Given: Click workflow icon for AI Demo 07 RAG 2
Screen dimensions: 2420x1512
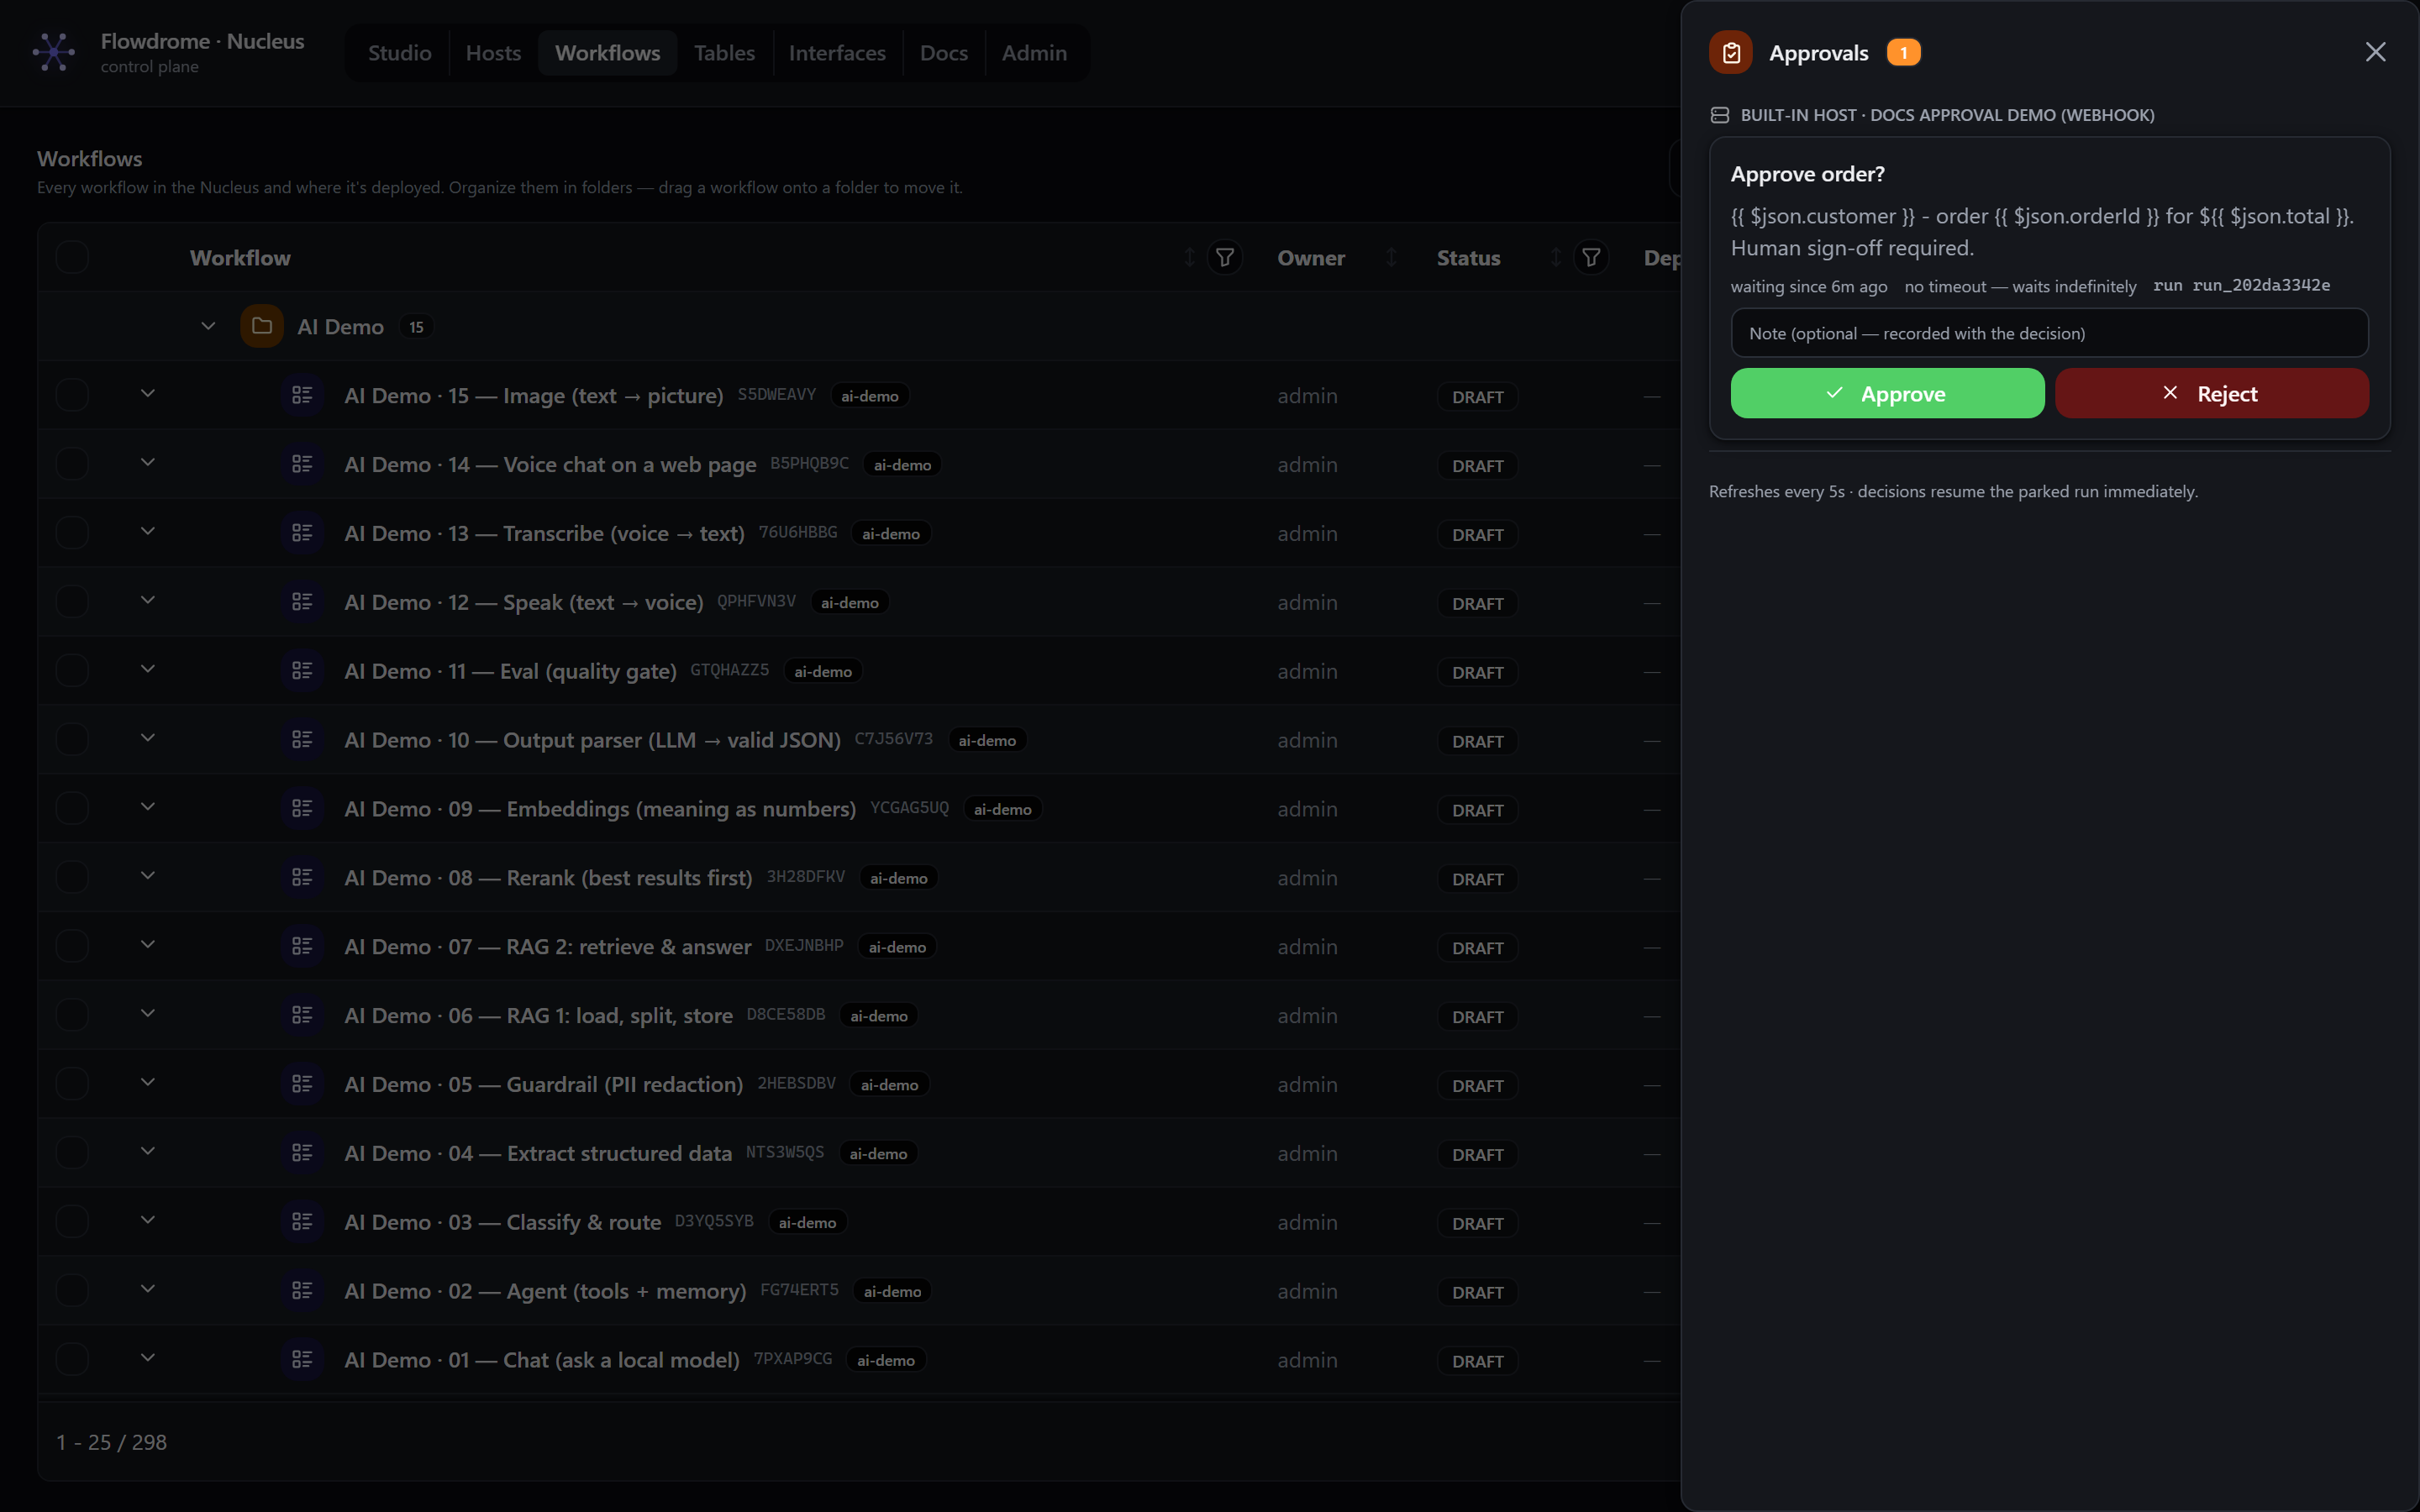Looking at the screenshot, I should pyautogui.click(x=302, y=946).
